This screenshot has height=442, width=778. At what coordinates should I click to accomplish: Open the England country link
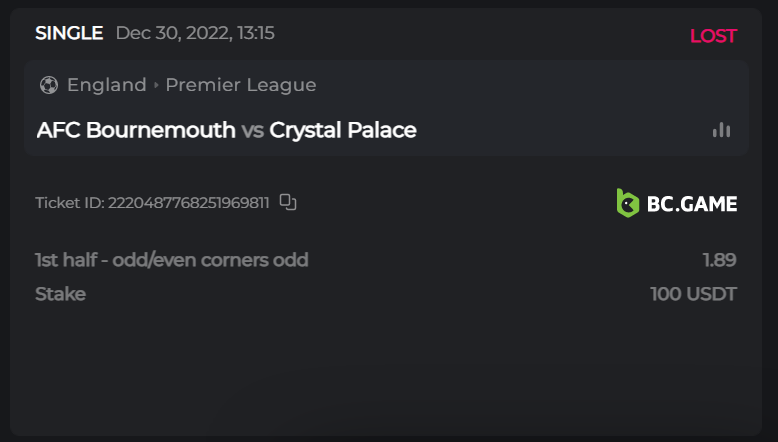(x=106, y=85)
